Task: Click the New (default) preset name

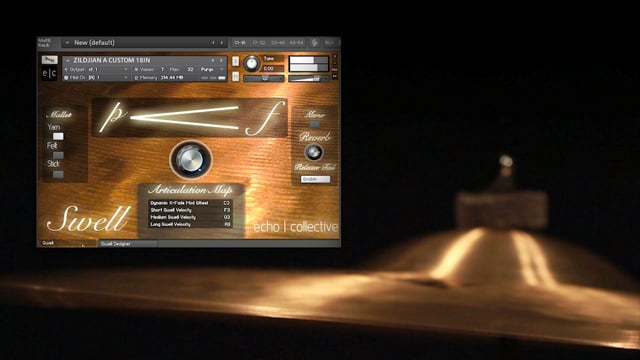Action: point(94,42)
